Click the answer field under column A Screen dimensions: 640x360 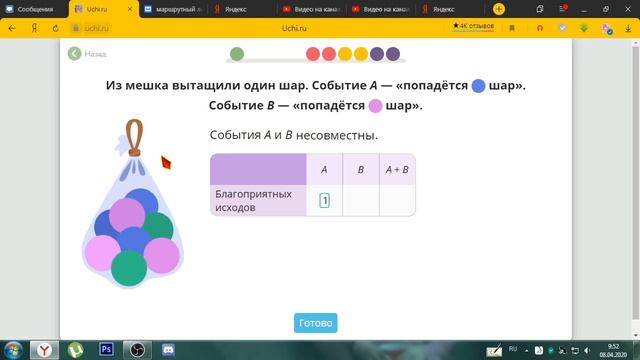point(324,200)
